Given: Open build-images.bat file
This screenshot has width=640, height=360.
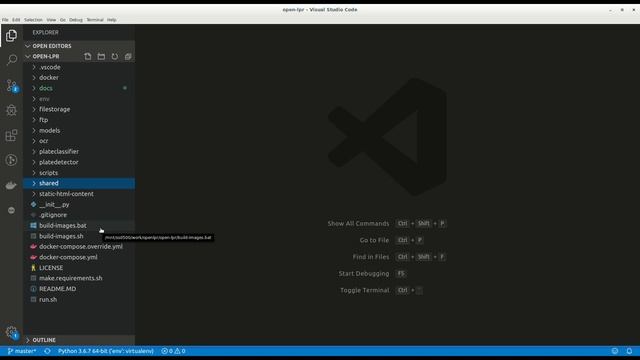Looking at the screenshot, I should click(79, 226).
